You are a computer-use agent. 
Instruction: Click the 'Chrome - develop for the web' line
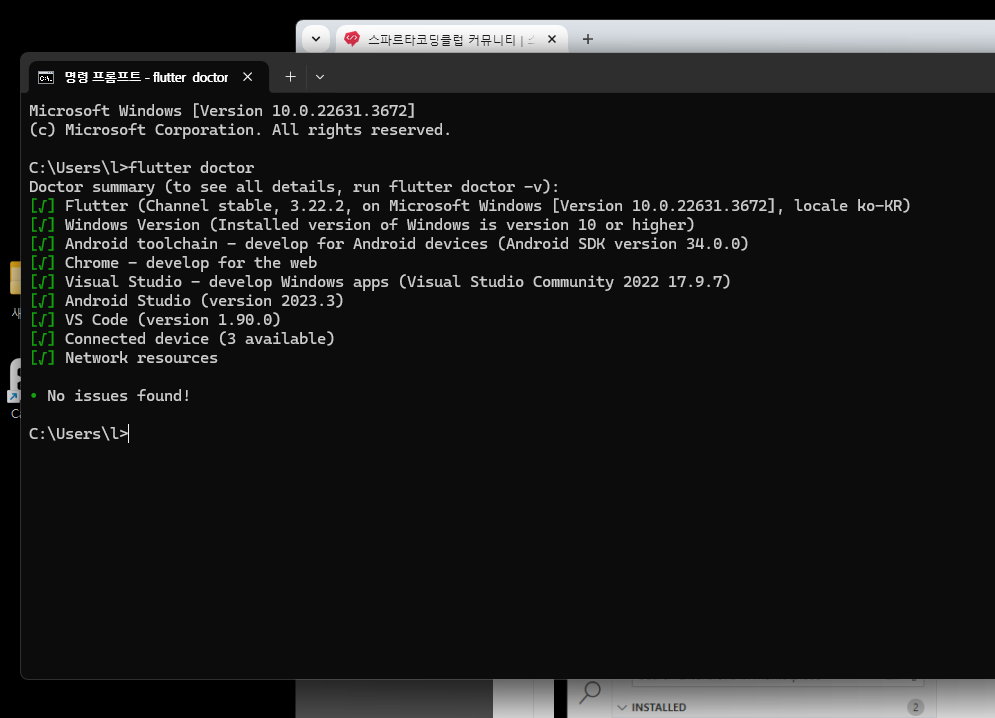[x=173, y=262]
